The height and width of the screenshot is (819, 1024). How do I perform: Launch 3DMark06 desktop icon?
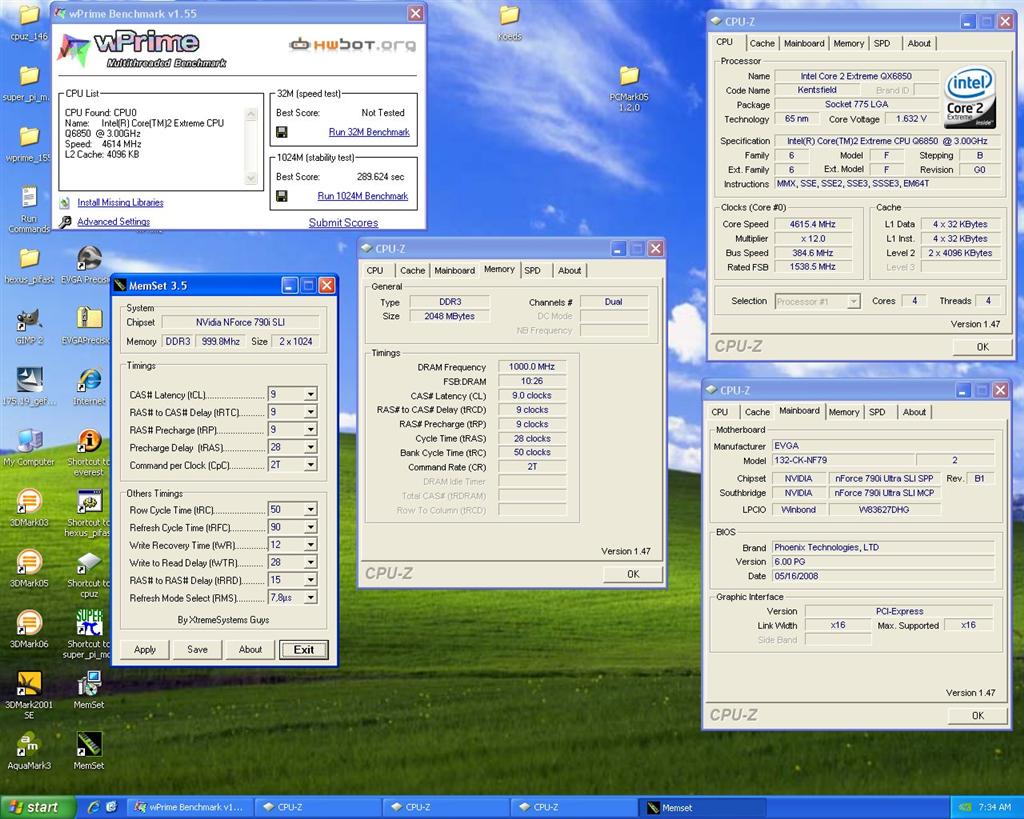click(x=29, y=623)
